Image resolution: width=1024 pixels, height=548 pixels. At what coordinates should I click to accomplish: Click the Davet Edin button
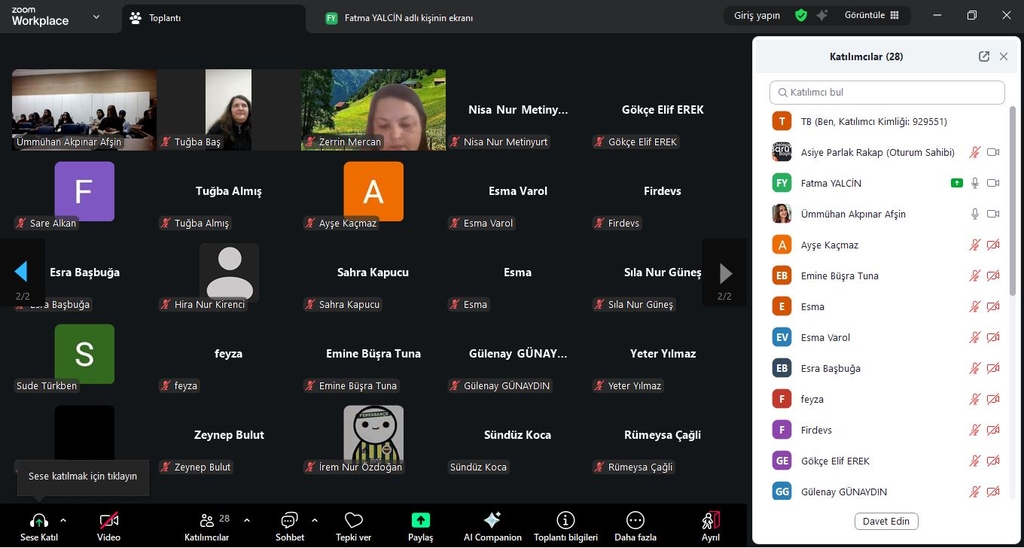[886, 521]
